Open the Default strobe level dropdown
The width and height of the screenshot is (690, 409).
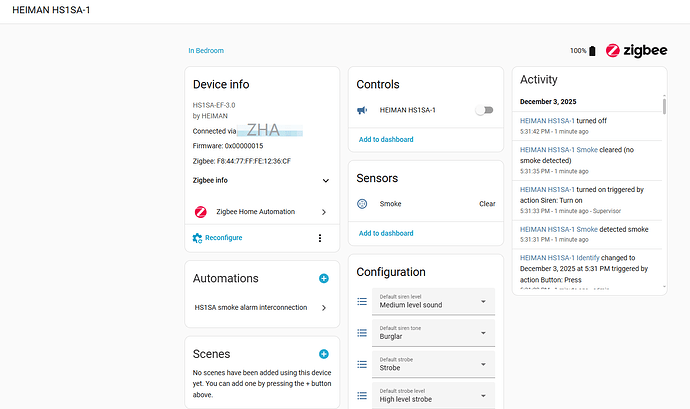(436, 396)
